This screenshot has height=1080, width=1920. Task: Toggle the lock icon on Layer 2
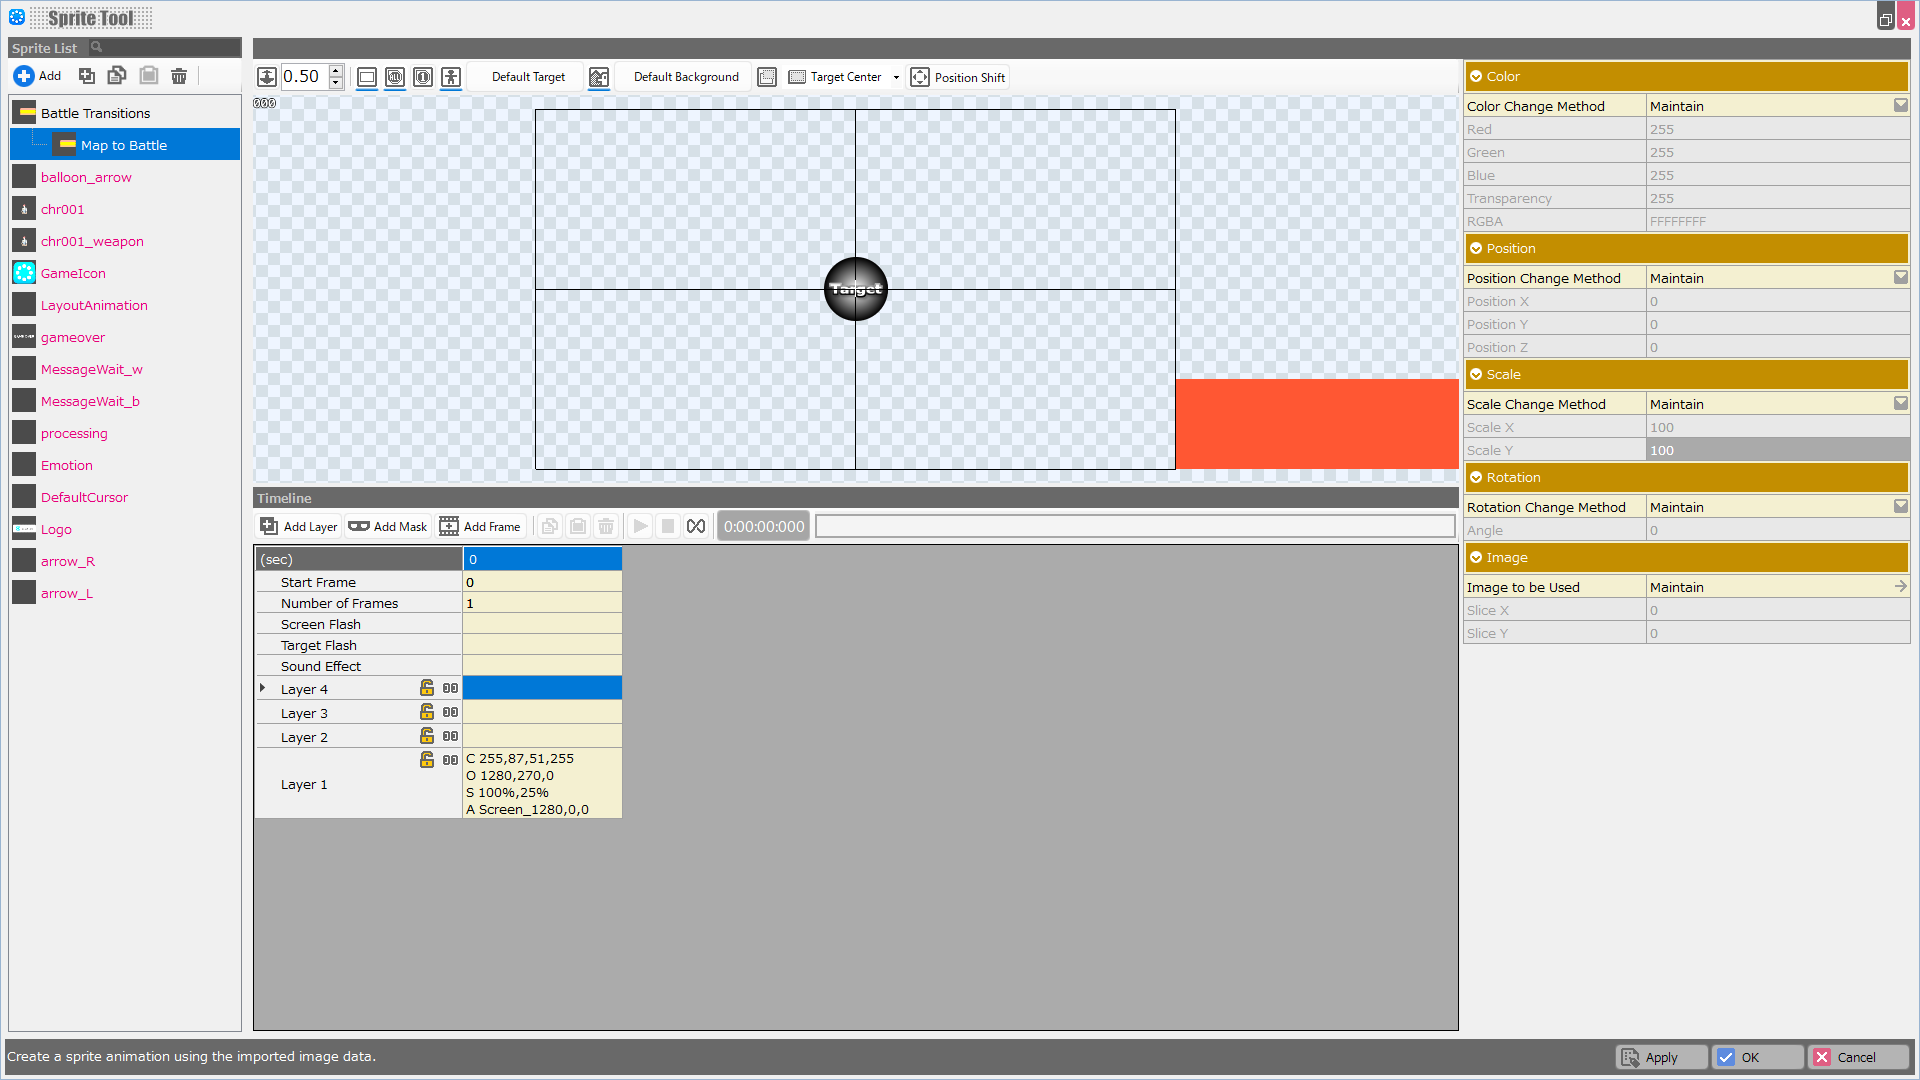427,736
